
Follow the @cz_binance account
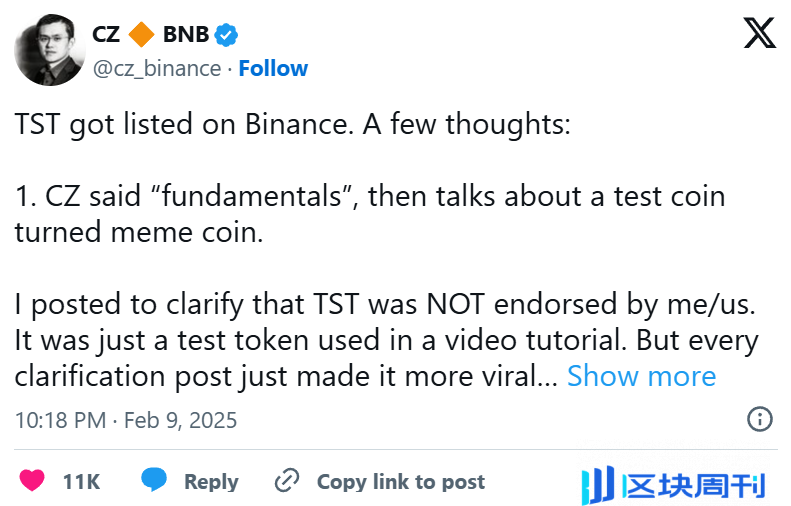click(273, 68)
